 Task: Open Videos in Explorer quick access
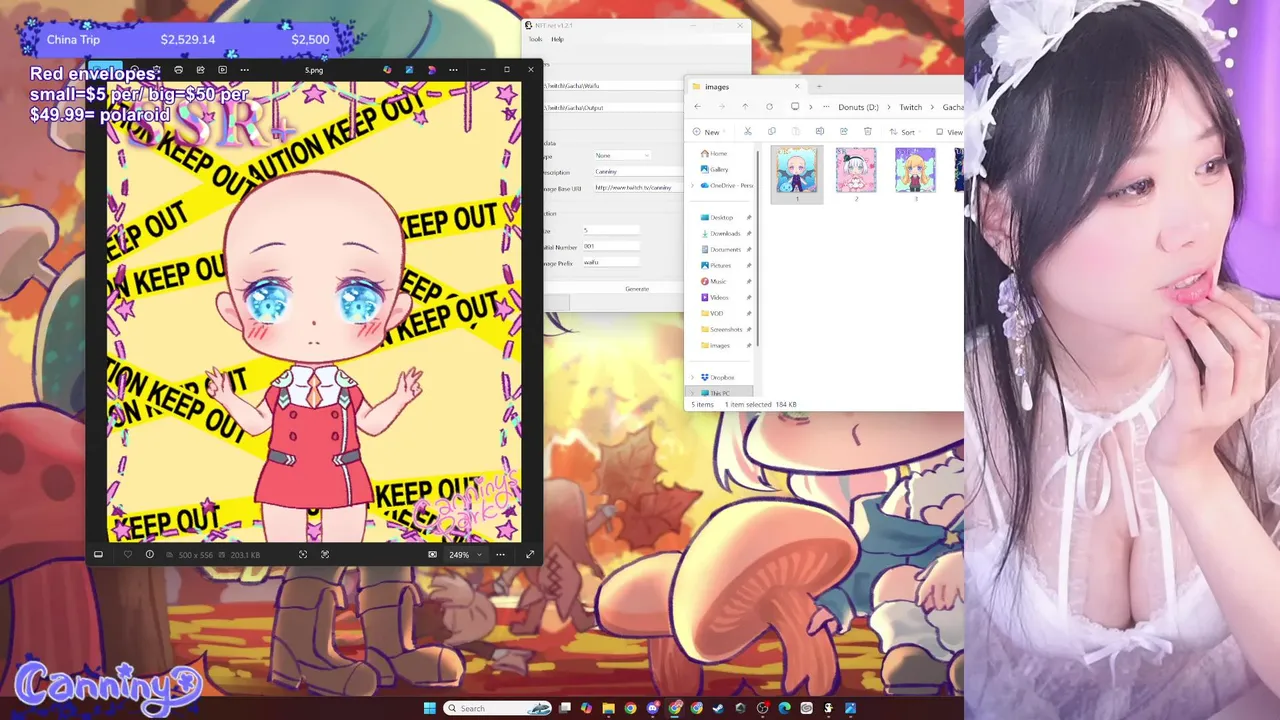pyautogui.click(x=715, y=297)
